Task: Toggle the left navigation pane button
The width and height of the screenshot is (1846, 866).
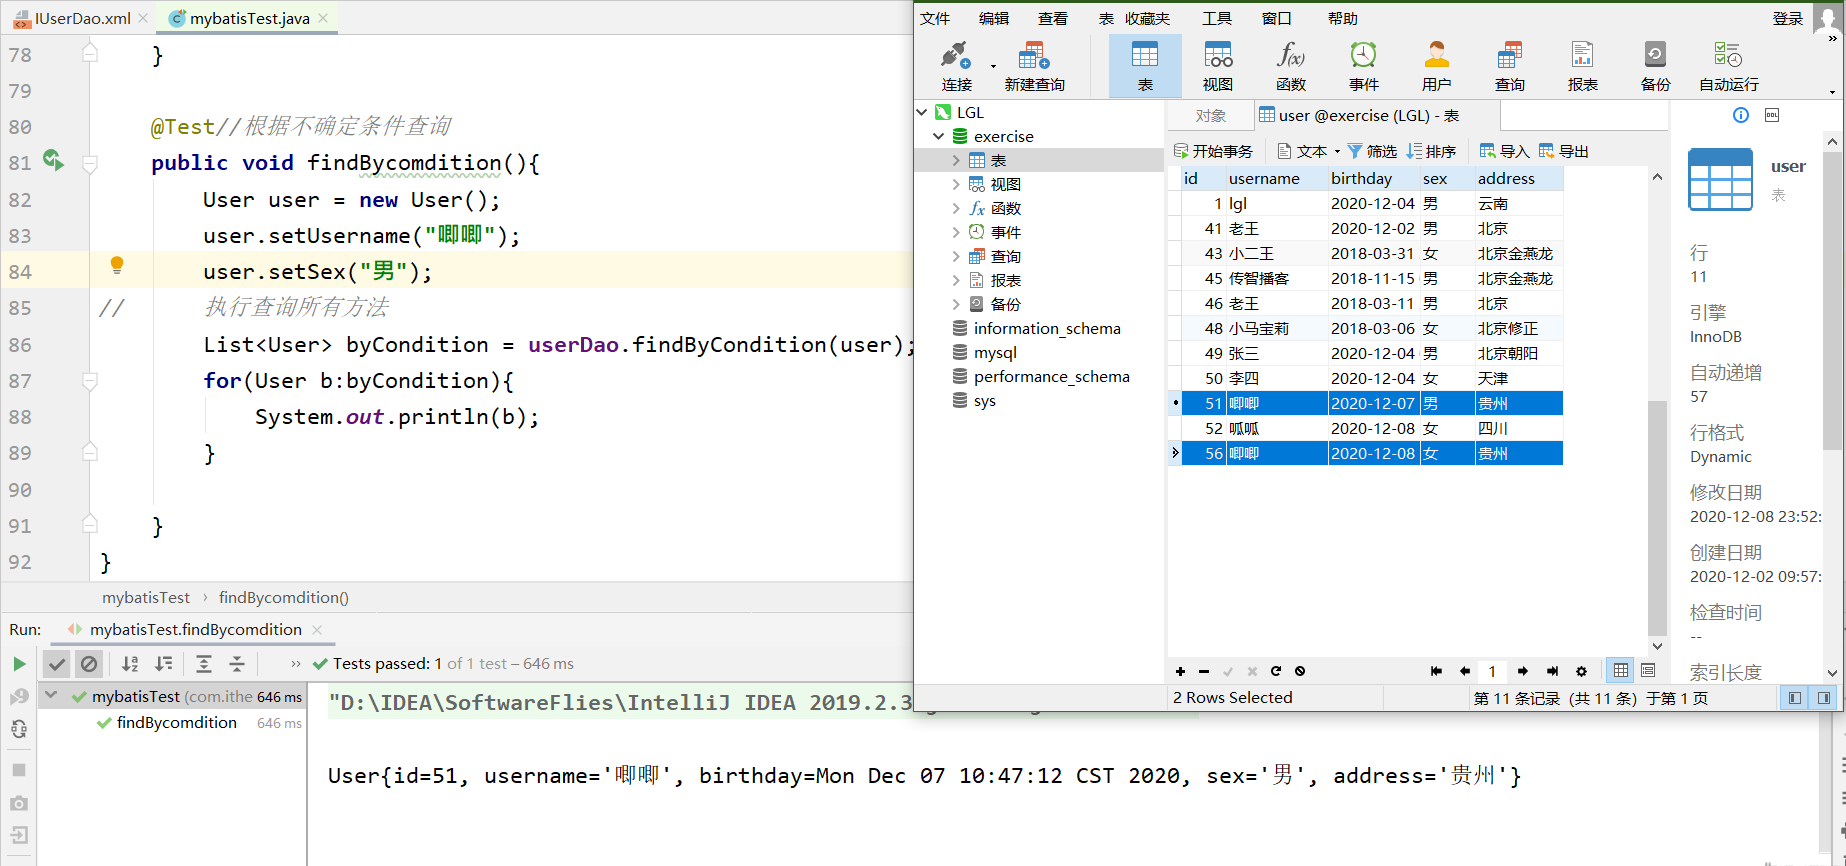Action: (1795, 698)
